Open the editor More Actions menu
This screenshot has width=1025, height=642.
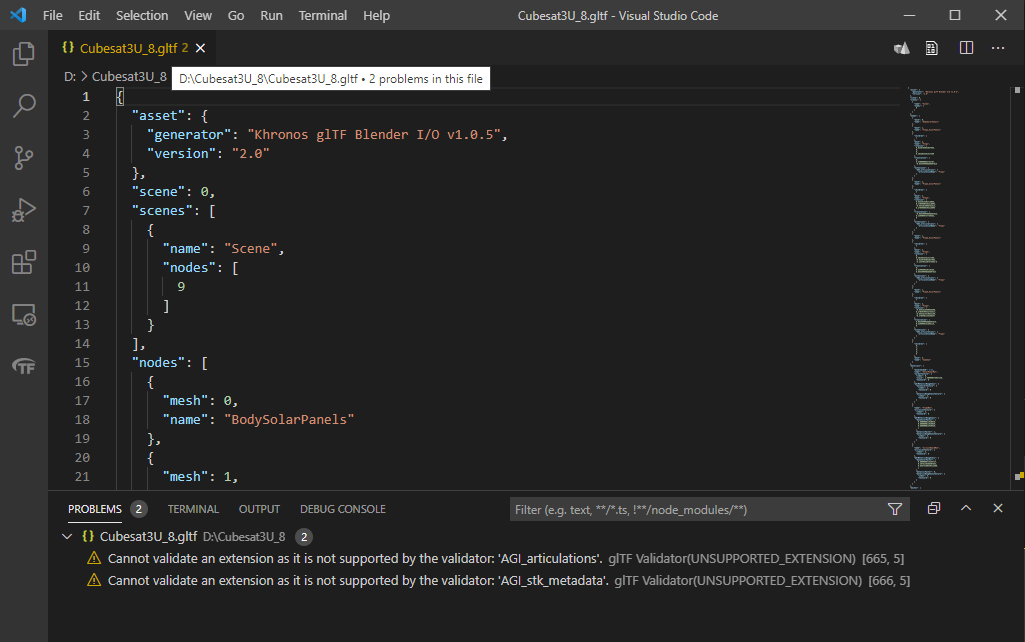click(x=997, y=47)
